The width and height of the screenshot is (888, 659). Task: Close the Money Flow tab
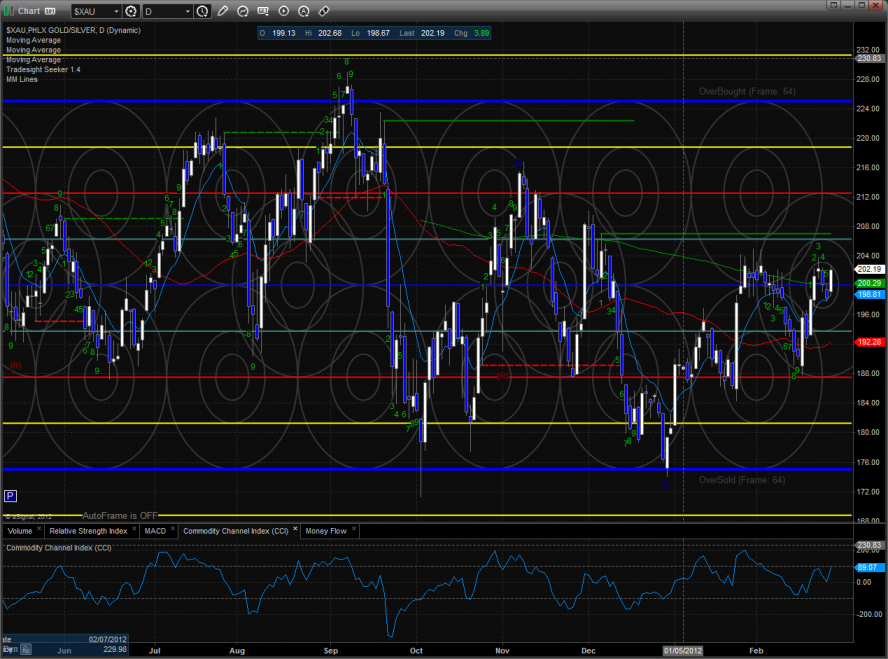point(354,528)
